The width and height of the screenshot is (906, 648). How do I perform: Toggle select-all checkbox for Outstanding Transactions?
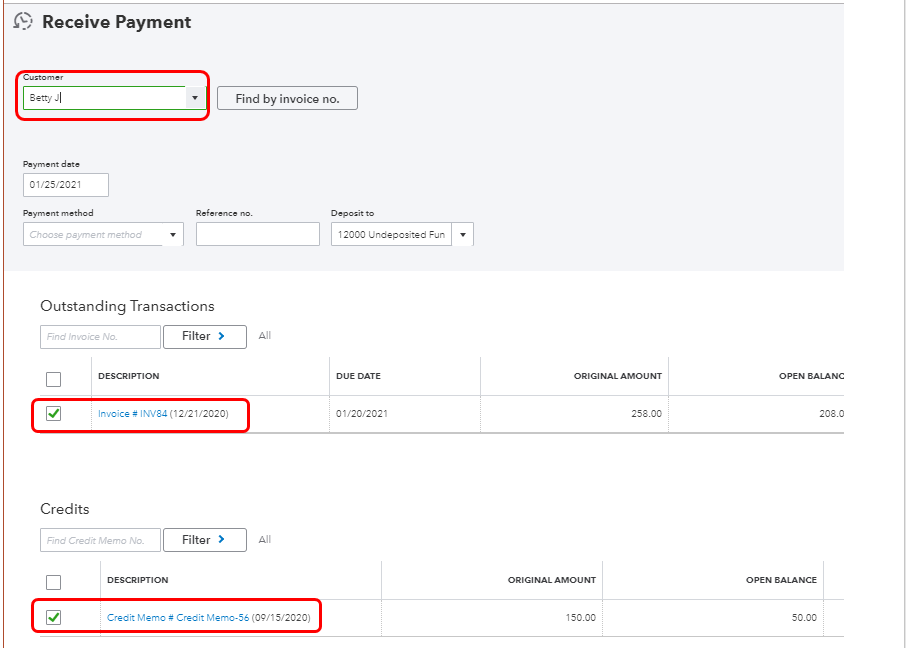coord(54,379)
